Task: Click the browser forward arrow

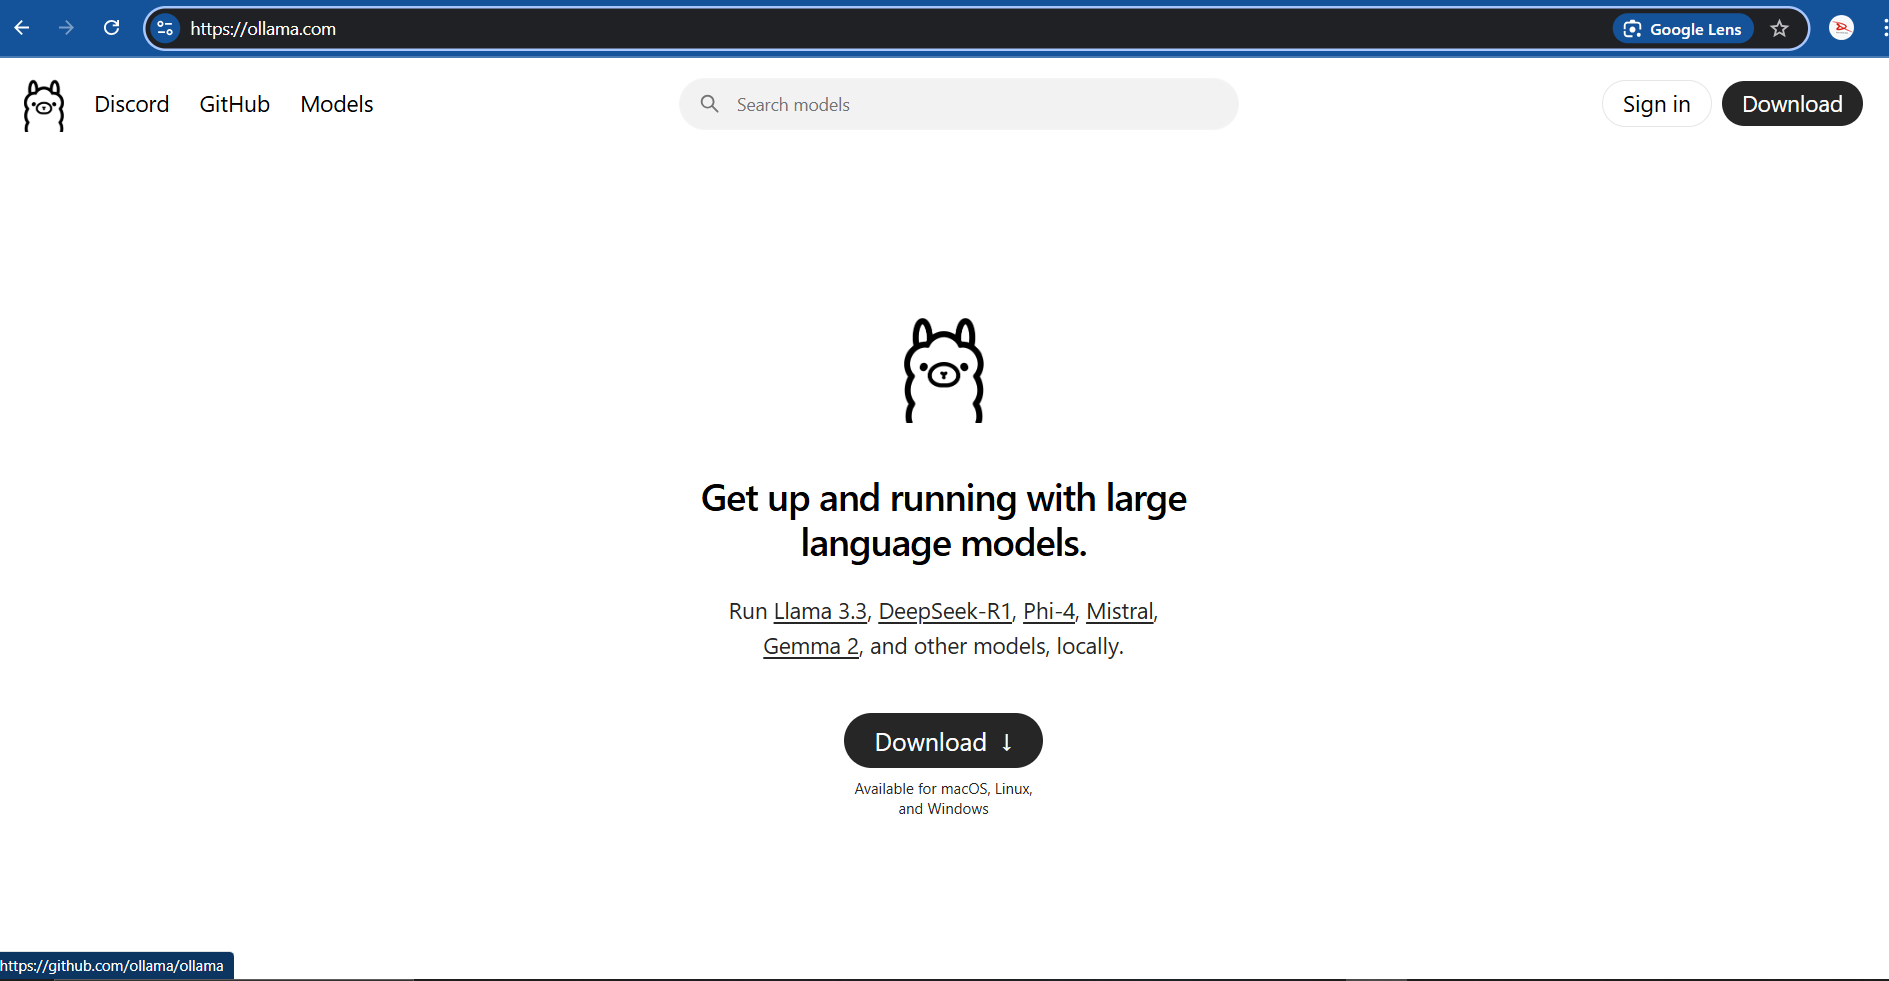Action: pyautogui.click(x=66, y=28)
